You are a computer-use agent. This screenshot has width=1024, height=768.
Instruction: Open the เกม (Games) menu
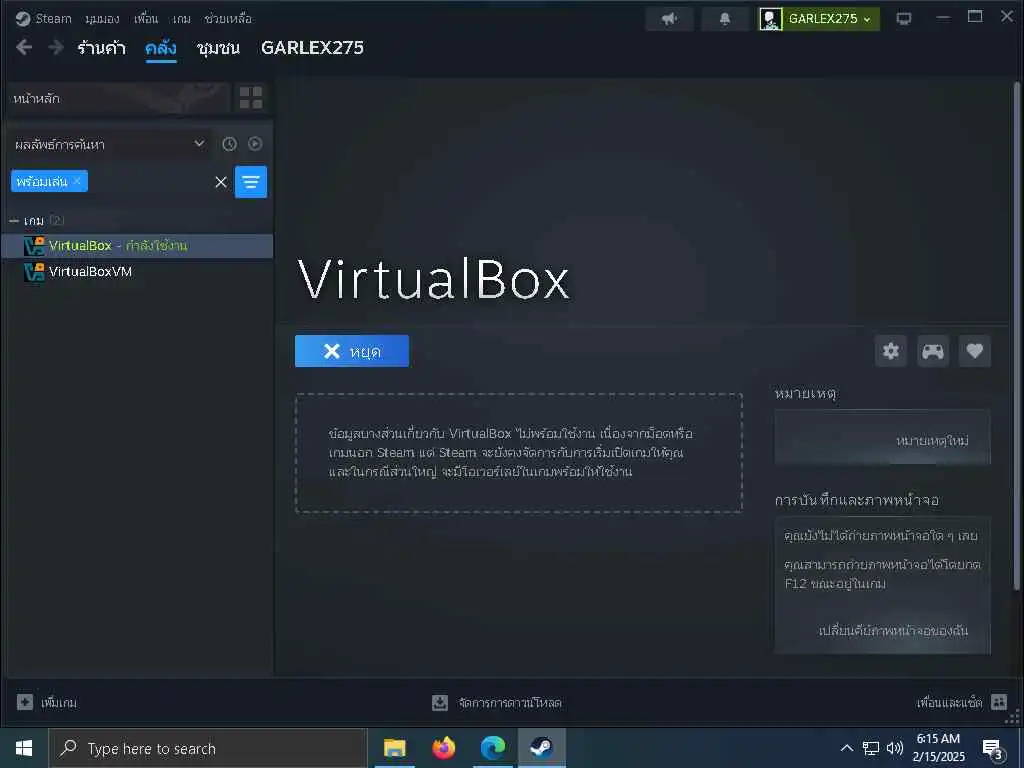point(182,18)
